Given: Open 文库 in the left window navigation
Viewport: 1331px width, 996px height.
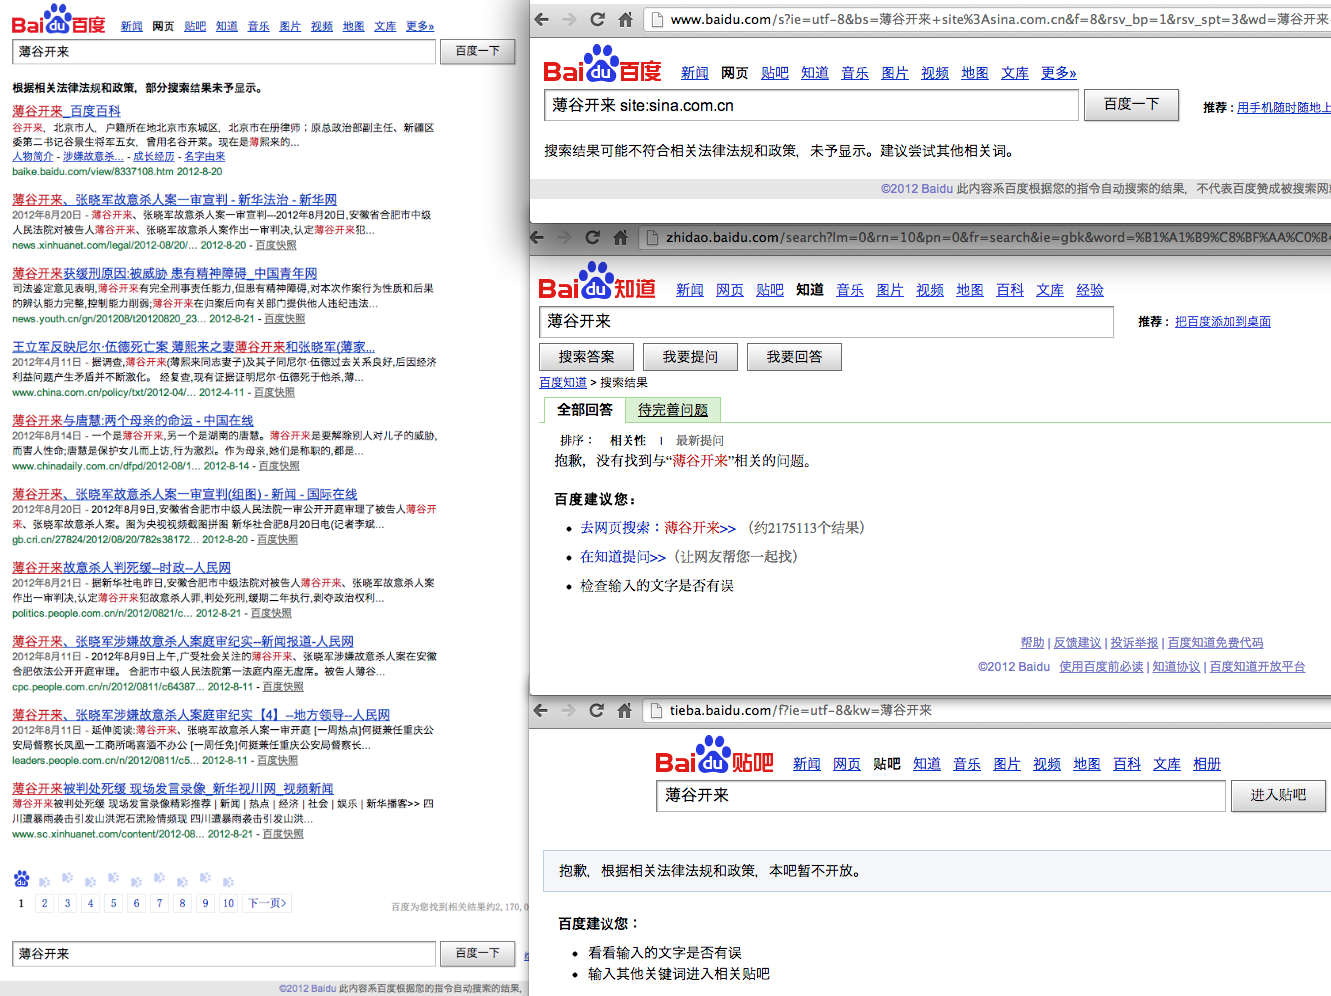Looking at the screenshot, I should click(385, 26).
